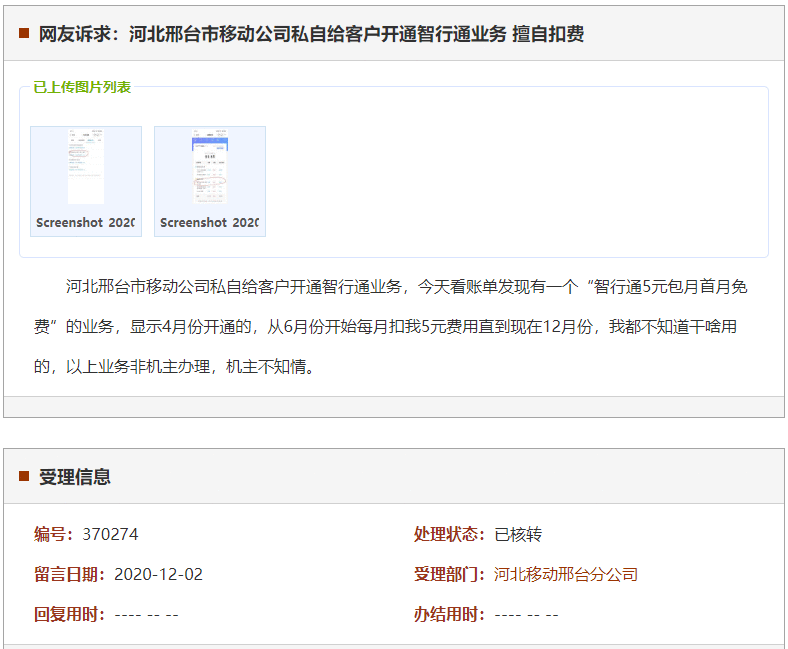Click the complaint paragraph body text

[392, 327]
